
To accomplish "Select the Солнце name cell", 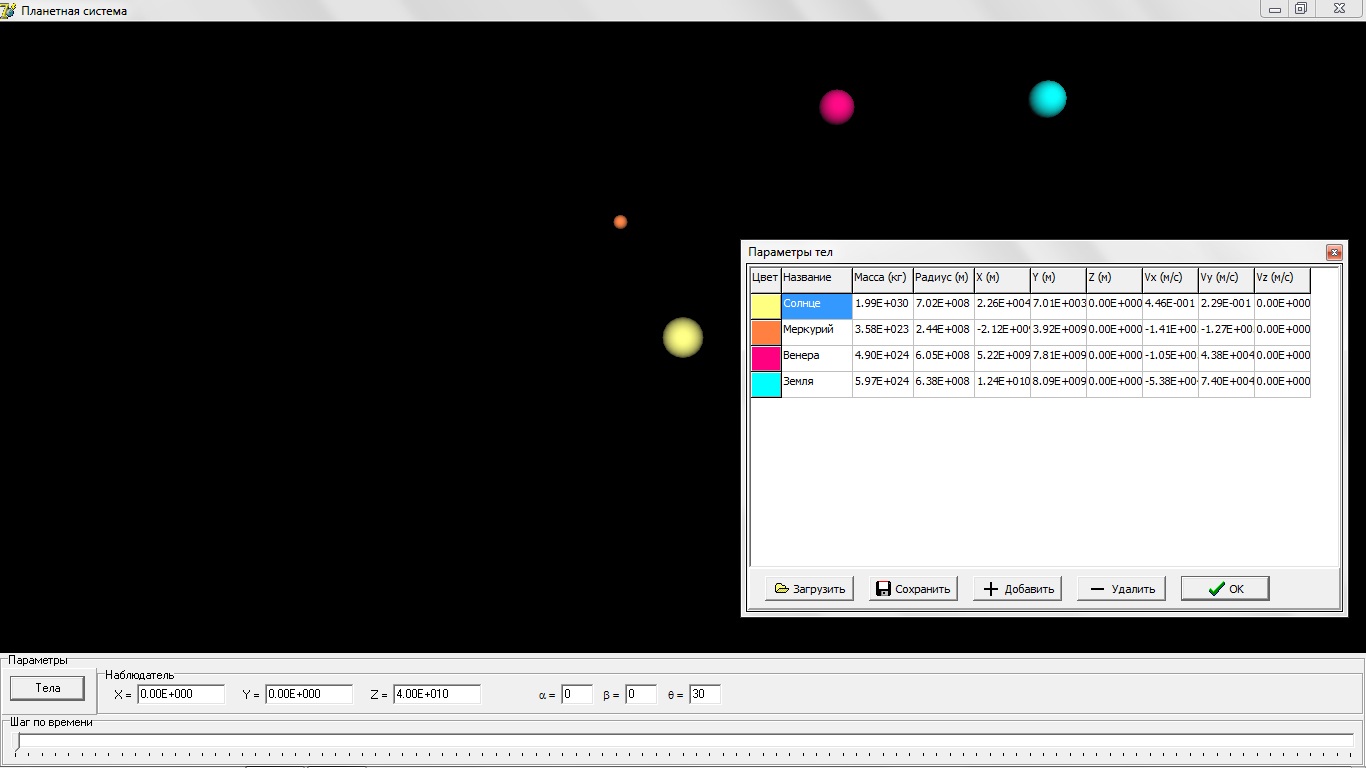I will coord(817,306).
